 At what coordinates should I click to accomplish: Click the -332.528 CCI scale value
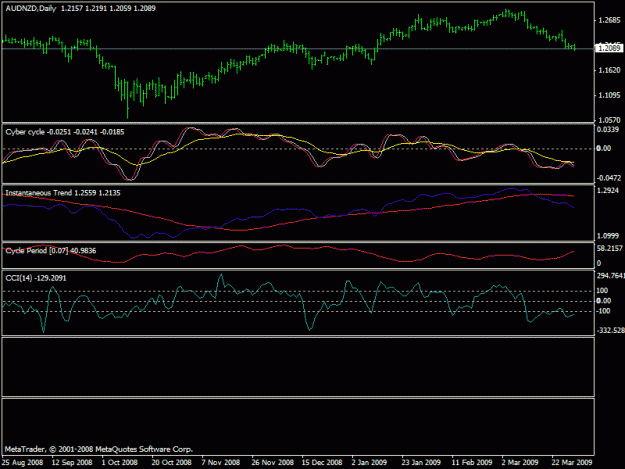[x=610, y=330]
